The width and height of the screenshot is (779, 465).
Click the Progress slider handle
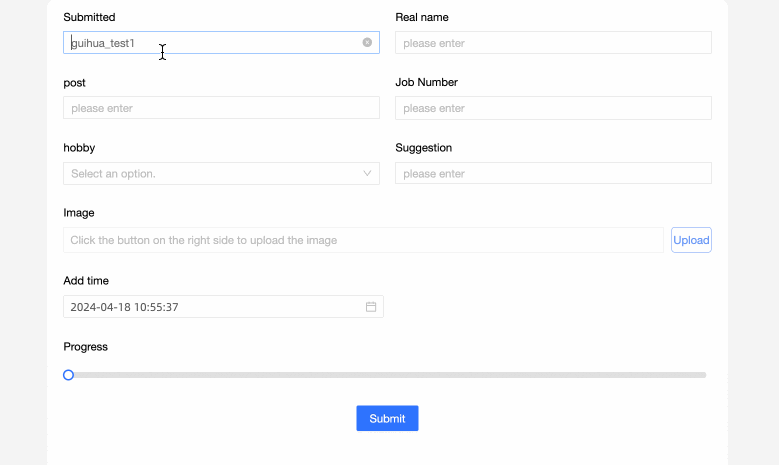(68, 375)
